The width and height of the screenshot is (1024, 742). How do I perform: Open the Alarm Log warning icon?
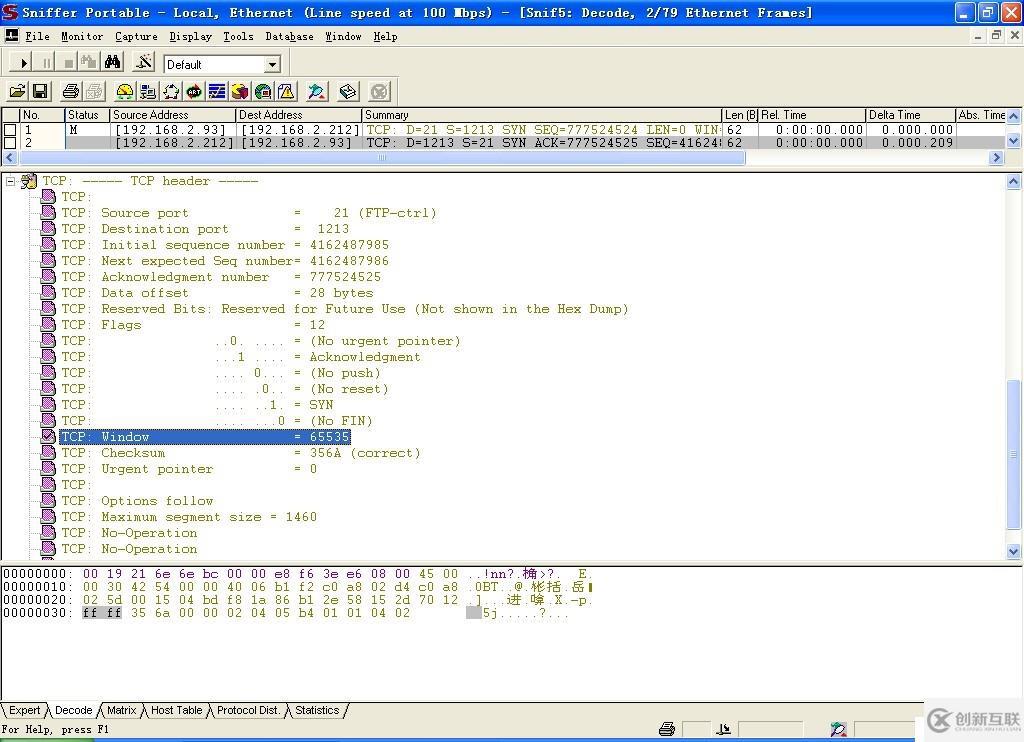pyautogui.click(x=286, y=91)
